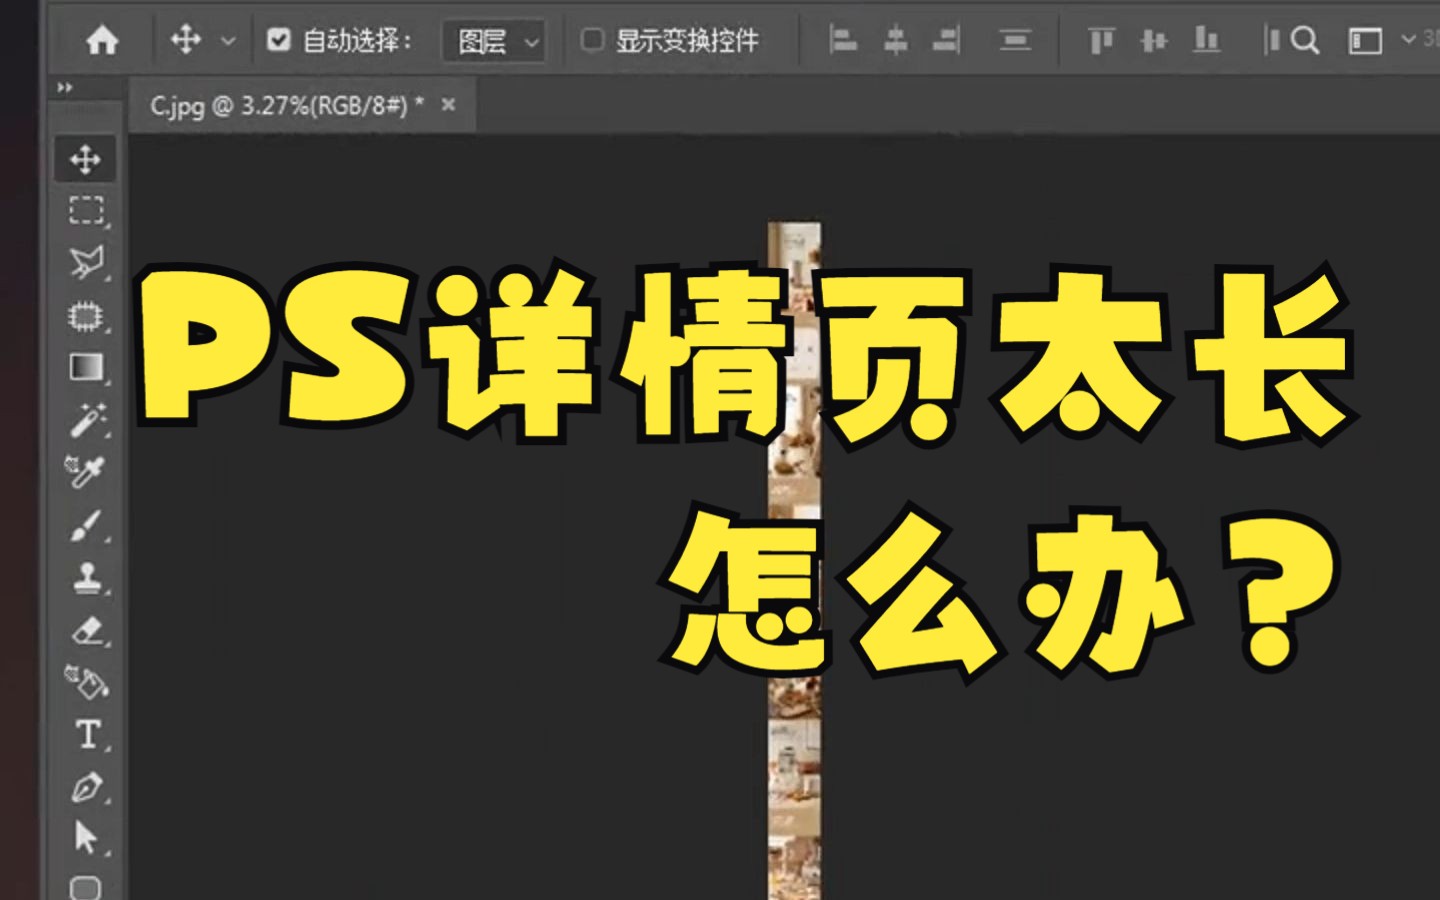Enable the 显示变换控件 checkbox
The height and width of the screenshot is (900, 1440).
(x=593, y=40)
